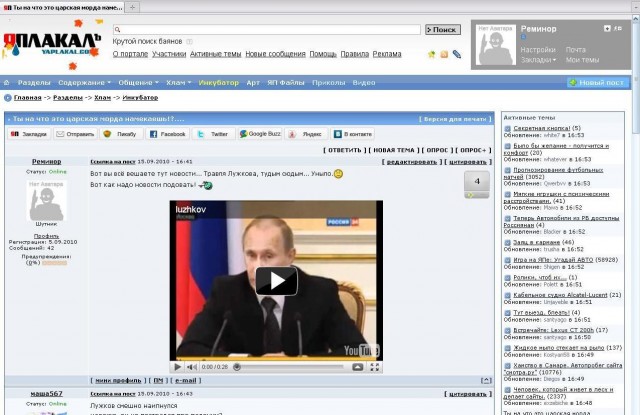Open the О портале link

pyautogui.click(x=130, y=54)
